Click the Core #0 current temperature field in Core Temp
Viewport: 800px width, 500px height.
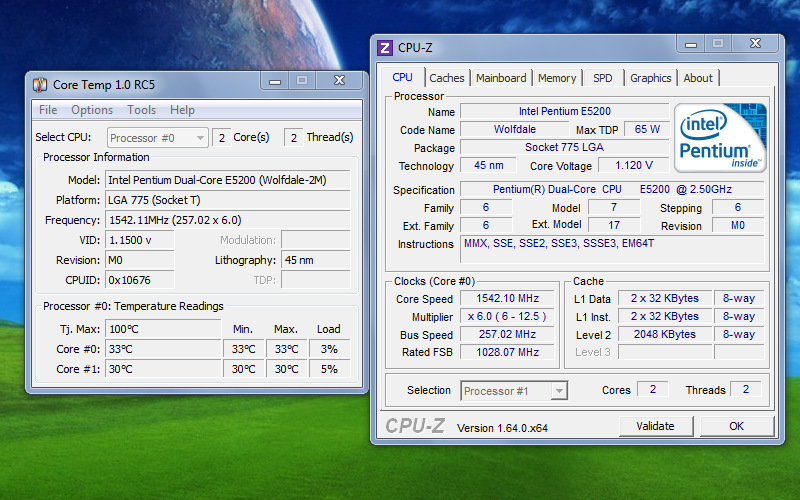[163, 349]
